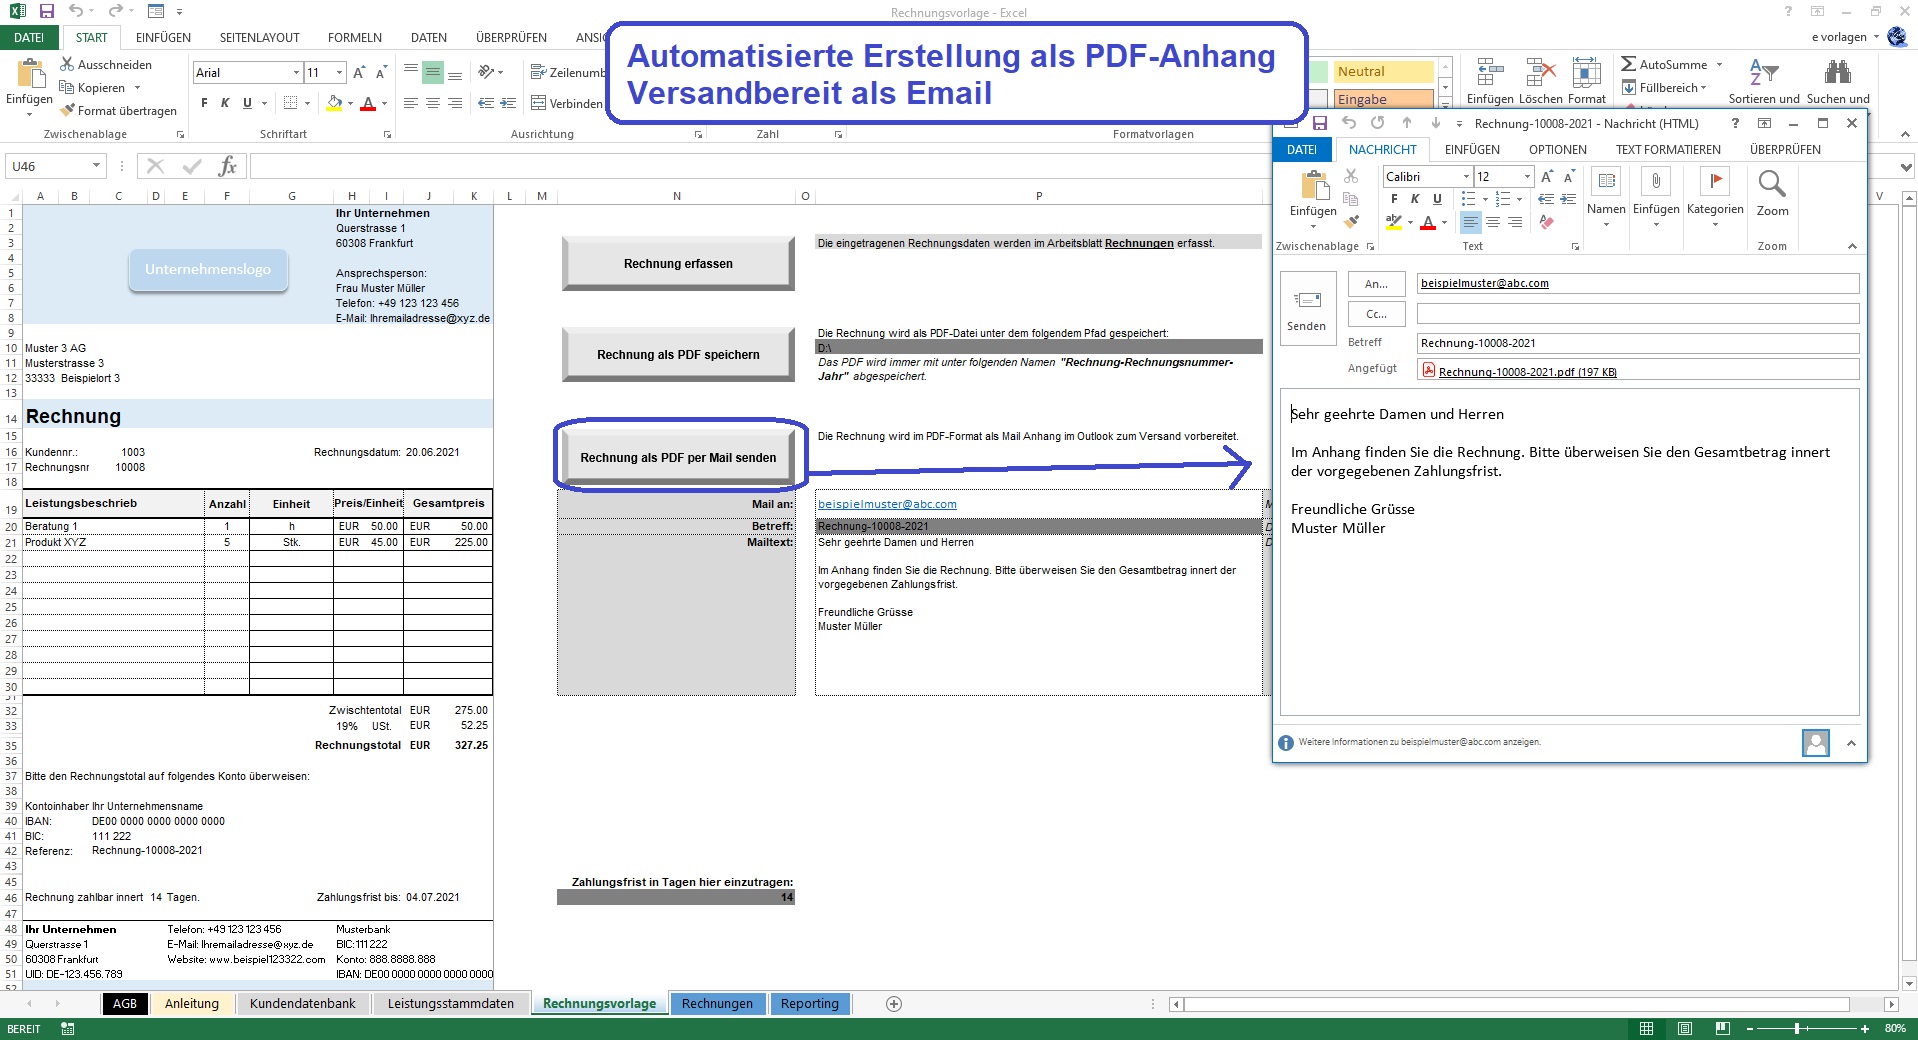Open beispielmuster@abc.com link in sheet

887,504
